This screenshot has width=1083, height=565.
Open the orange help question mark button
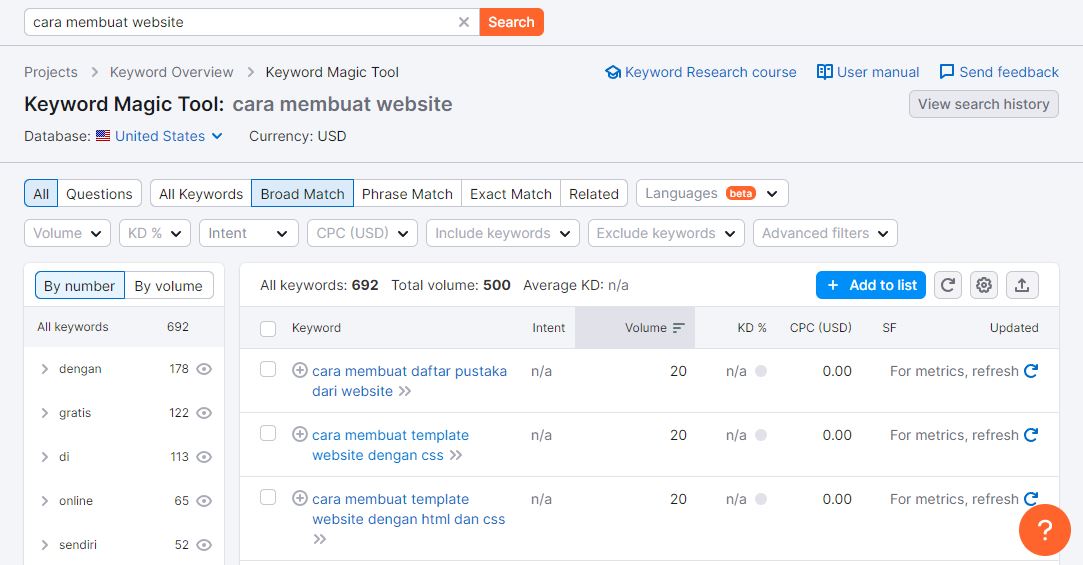point(1044,530)
